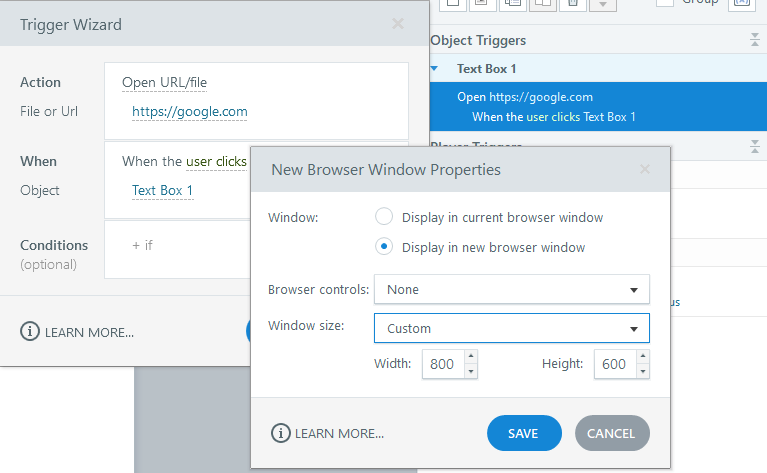Move the trigger down with the arrow button
767x473 pixels.
[x=603, y=4]
